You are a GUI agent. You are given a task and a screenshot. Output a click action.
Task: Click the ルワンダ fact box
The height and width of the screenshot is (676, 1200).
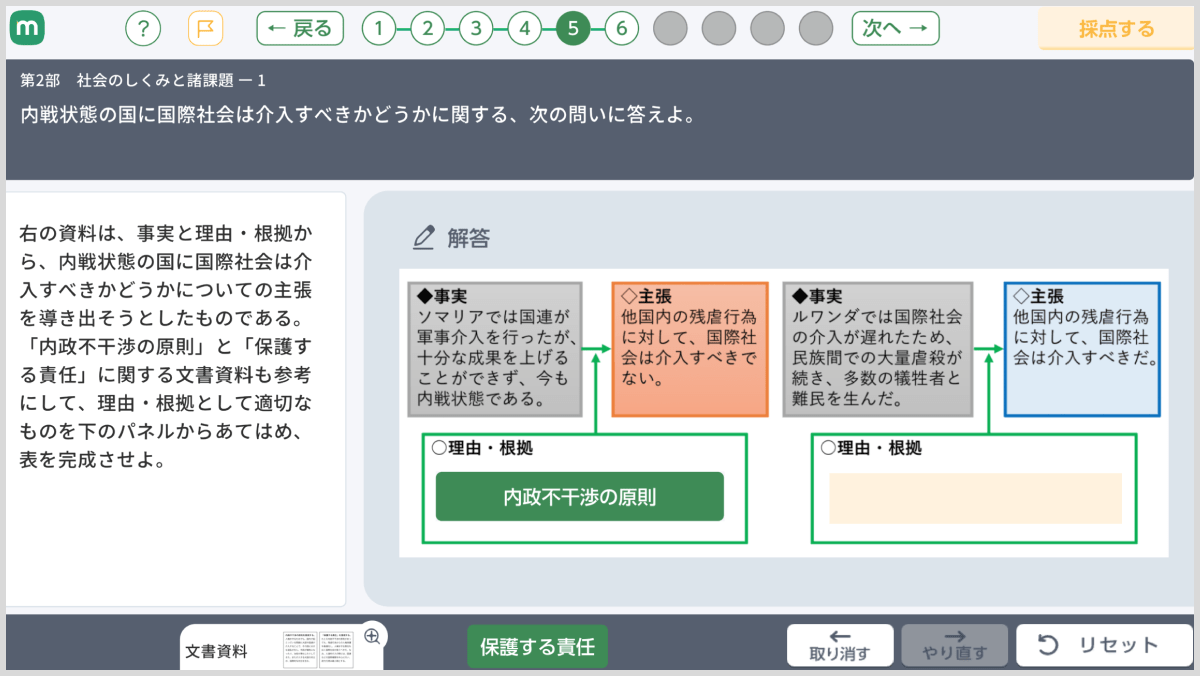(x=878, y=350)
